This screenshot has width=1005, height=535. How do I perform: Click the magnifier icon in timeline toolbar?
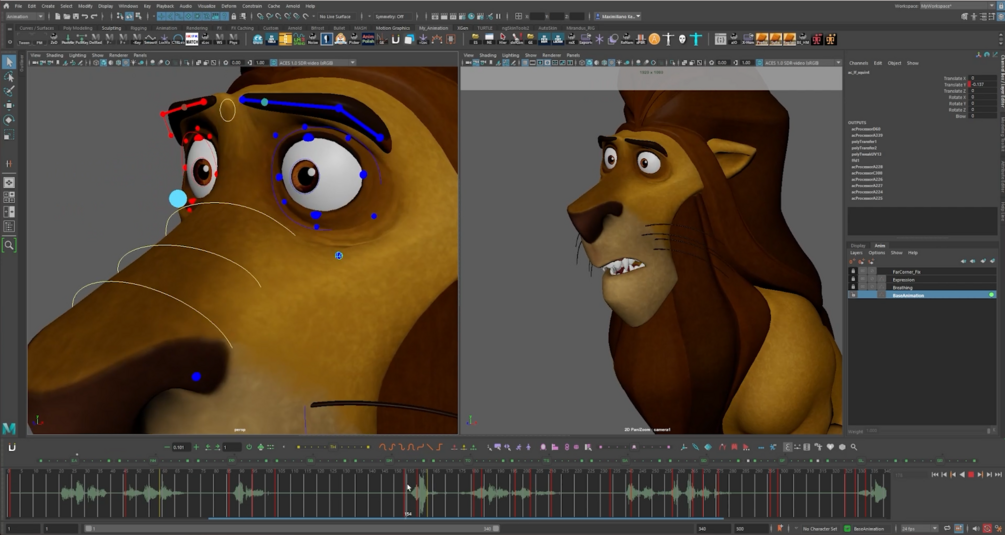pyautogui.click(x=854, y=447)
